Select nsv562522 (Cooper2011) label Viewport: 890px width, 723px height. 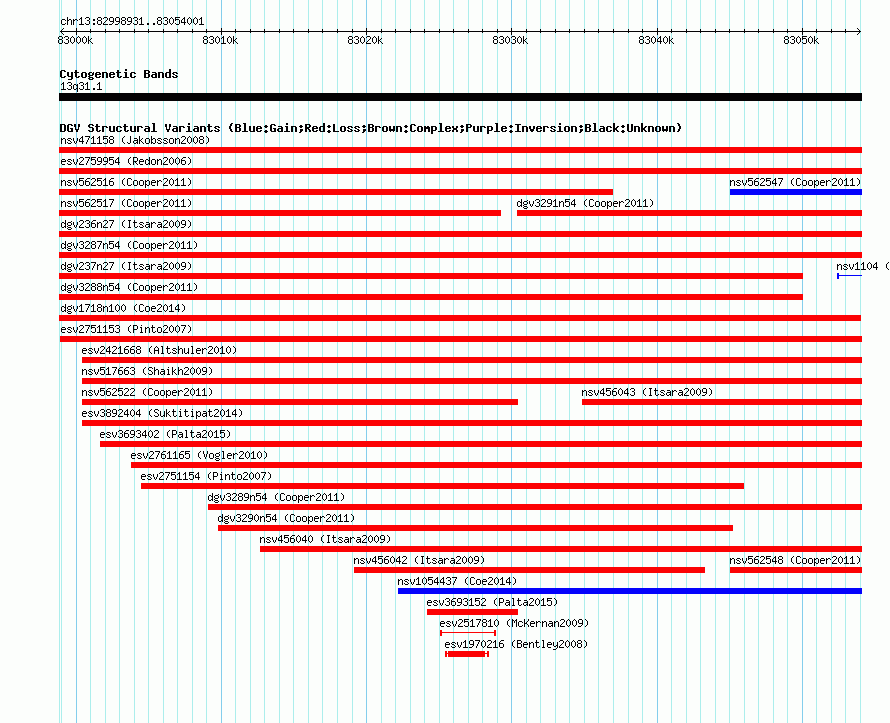click(147, 392)
